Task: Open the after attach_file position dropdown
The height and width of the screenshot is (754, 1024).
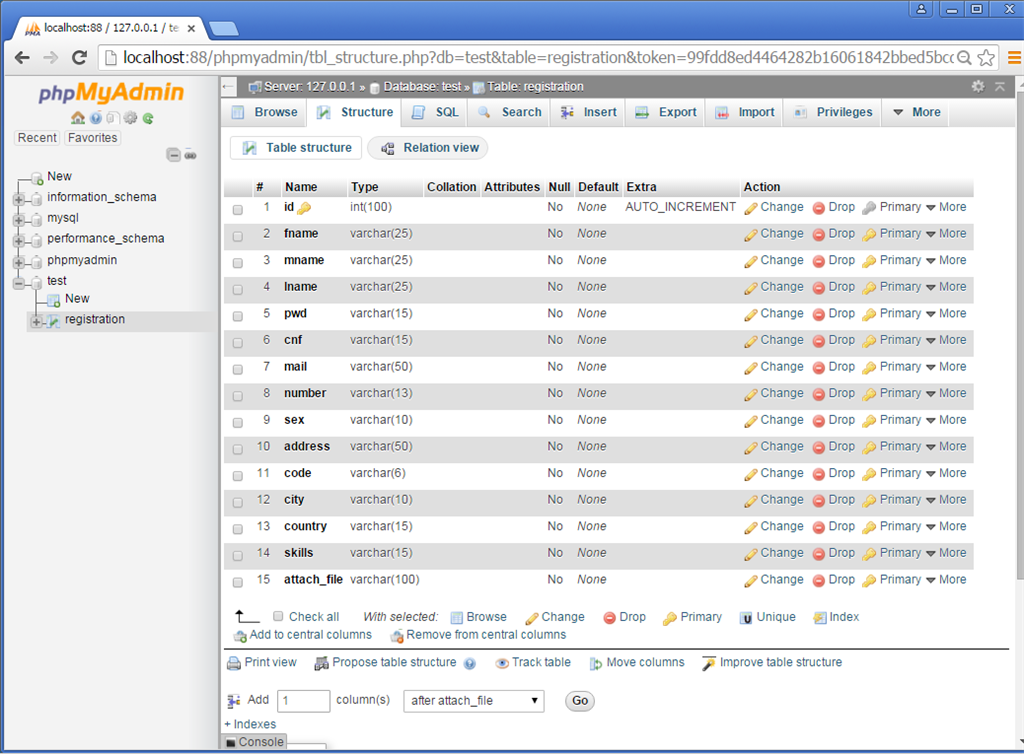Action: point(474,700)
